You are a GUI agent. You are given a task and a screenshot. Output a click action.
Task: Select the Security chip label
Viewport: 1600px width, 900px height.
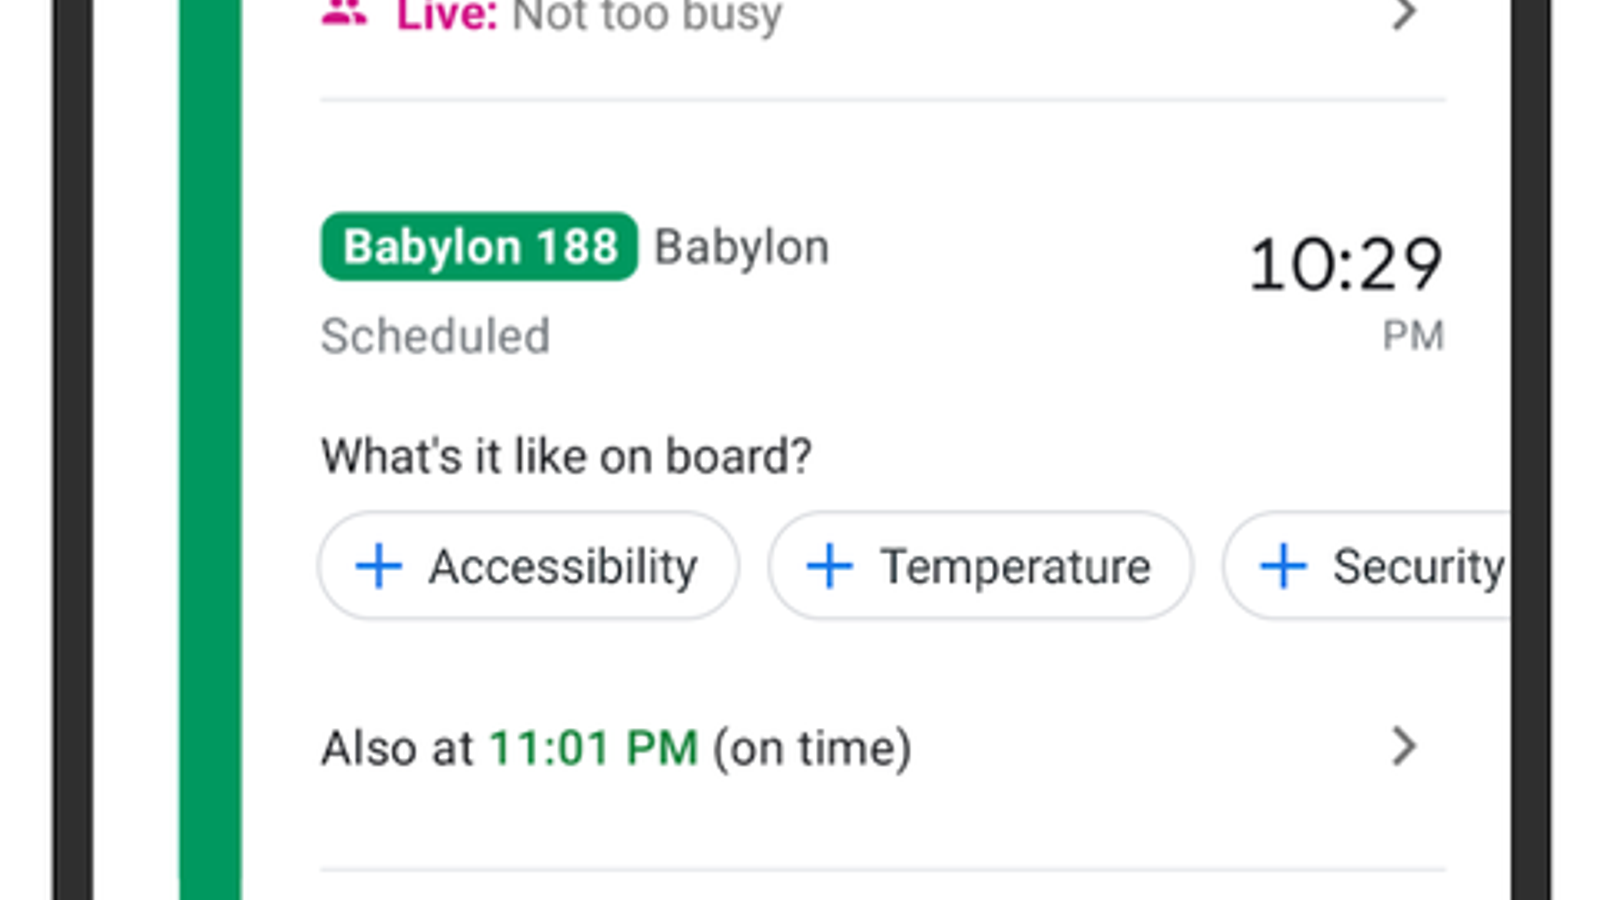1418,567
